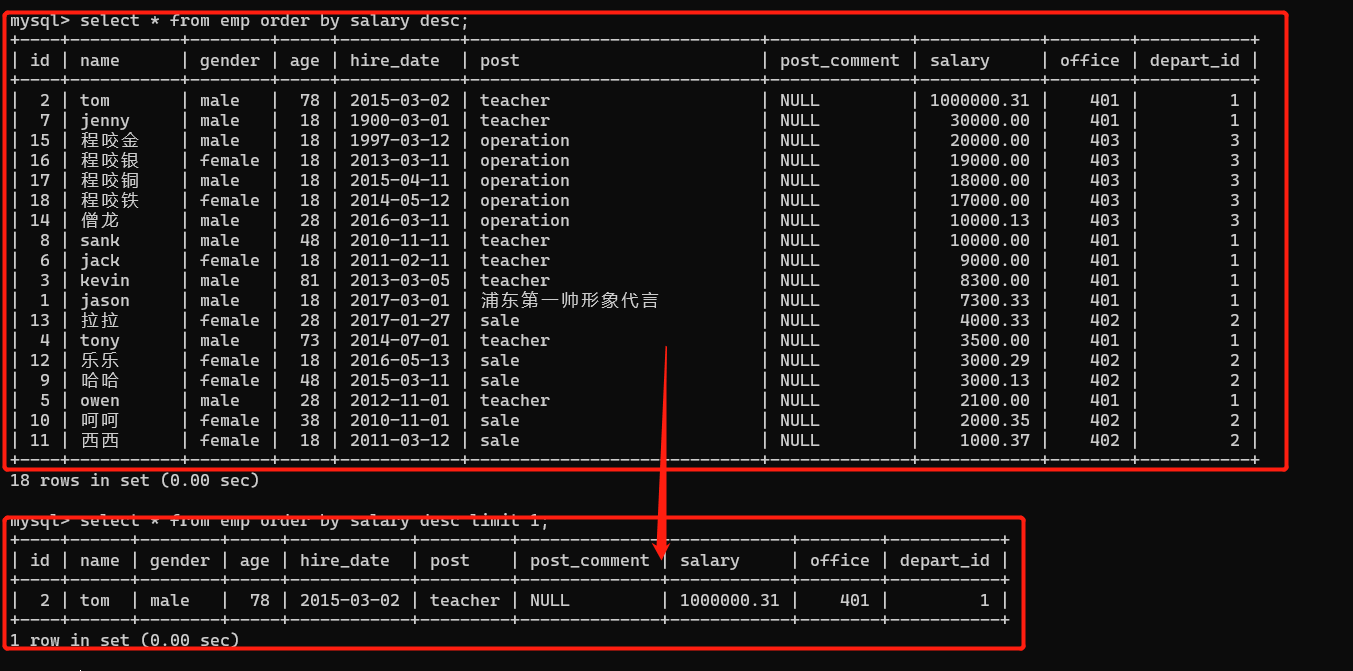
Task: Select the name cell 'jenny'
Action: tap(105, 120)
